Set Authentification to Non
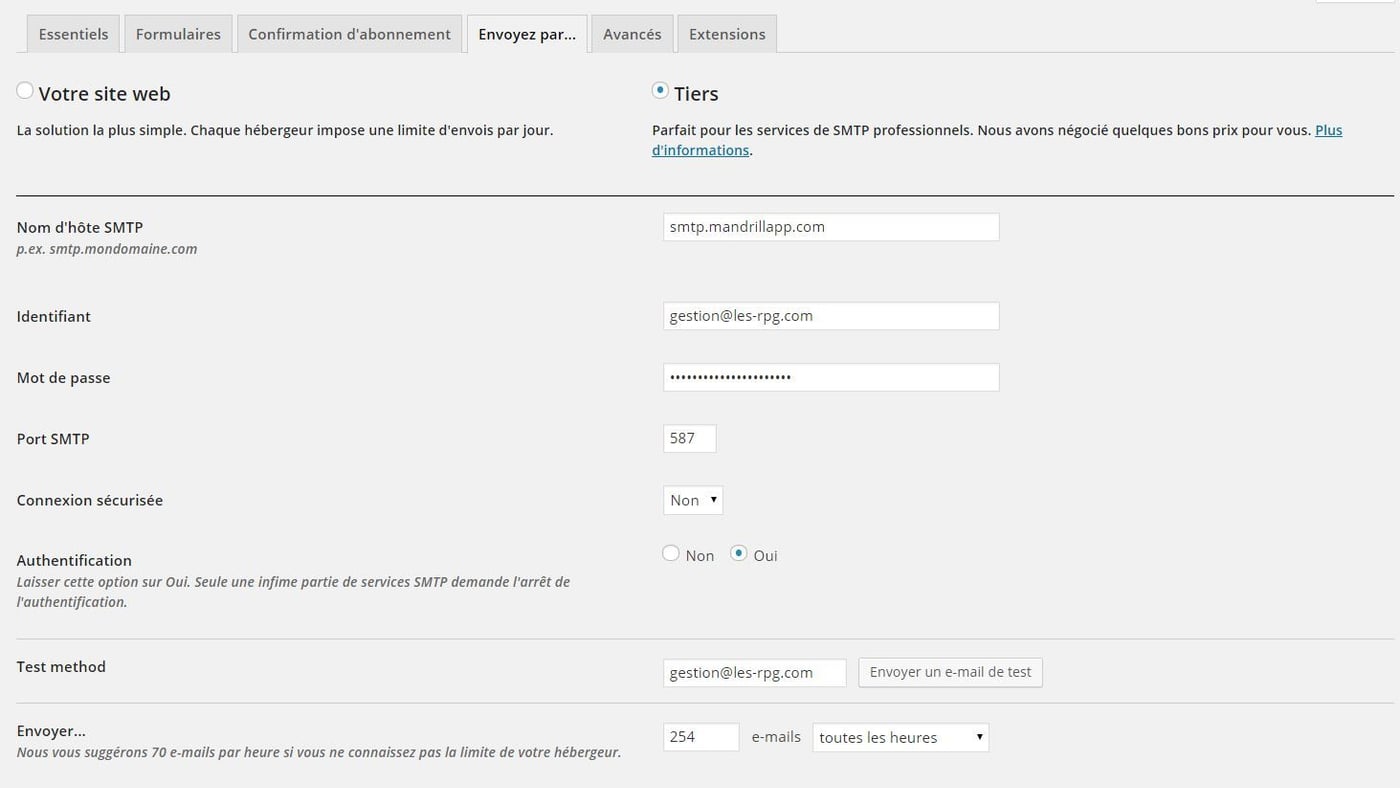 pos(671,552)
